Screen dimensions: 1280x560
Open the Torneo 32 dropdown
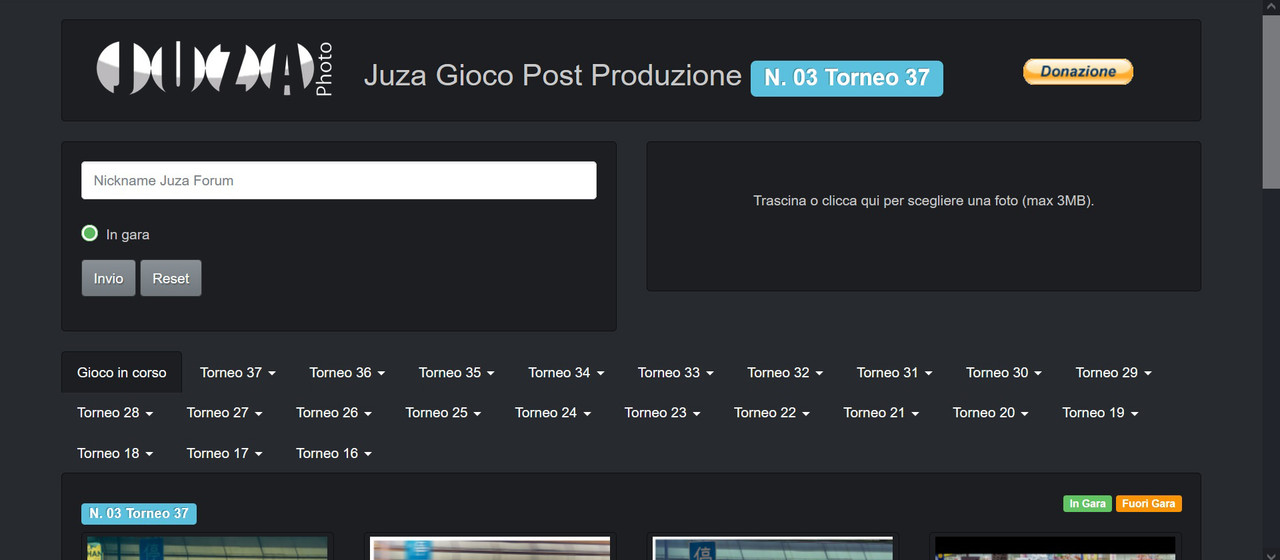(785, 372)
